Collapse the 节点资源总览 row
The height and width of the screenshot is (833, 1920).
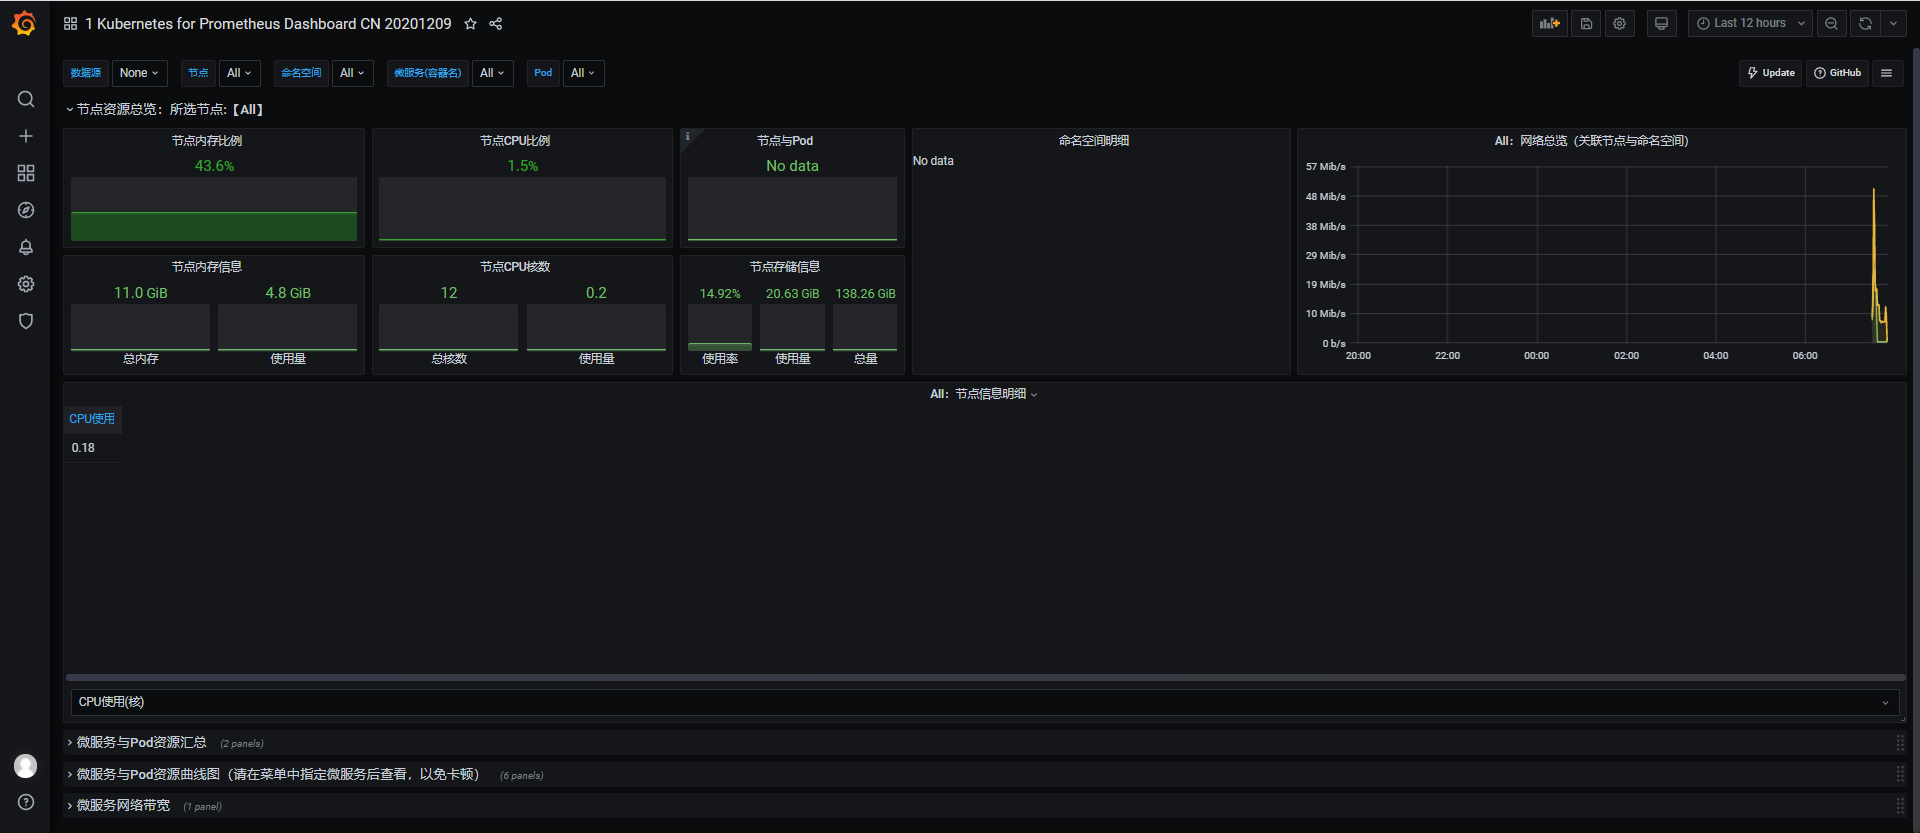click(x=165, y=110)
